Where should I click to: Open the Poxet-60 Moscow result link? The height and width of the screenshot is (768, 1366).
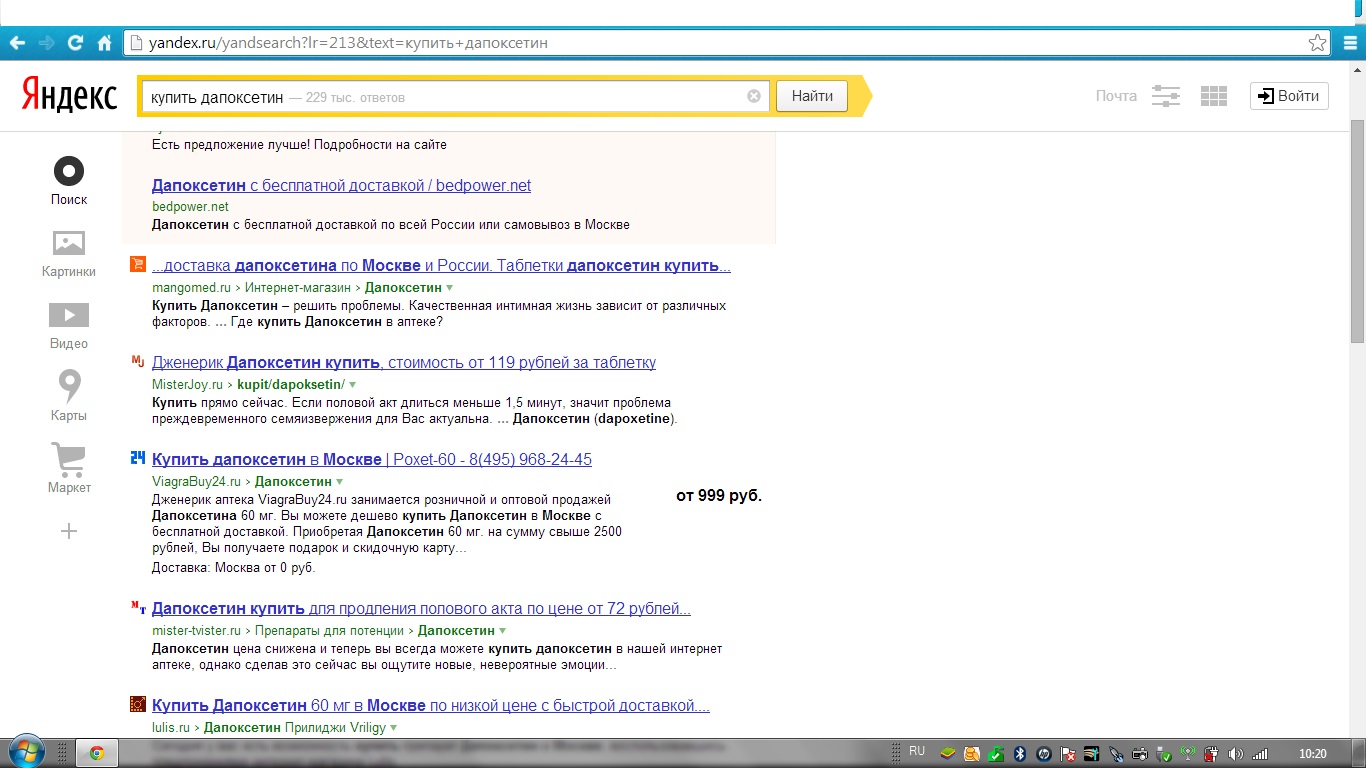point(372,459)
